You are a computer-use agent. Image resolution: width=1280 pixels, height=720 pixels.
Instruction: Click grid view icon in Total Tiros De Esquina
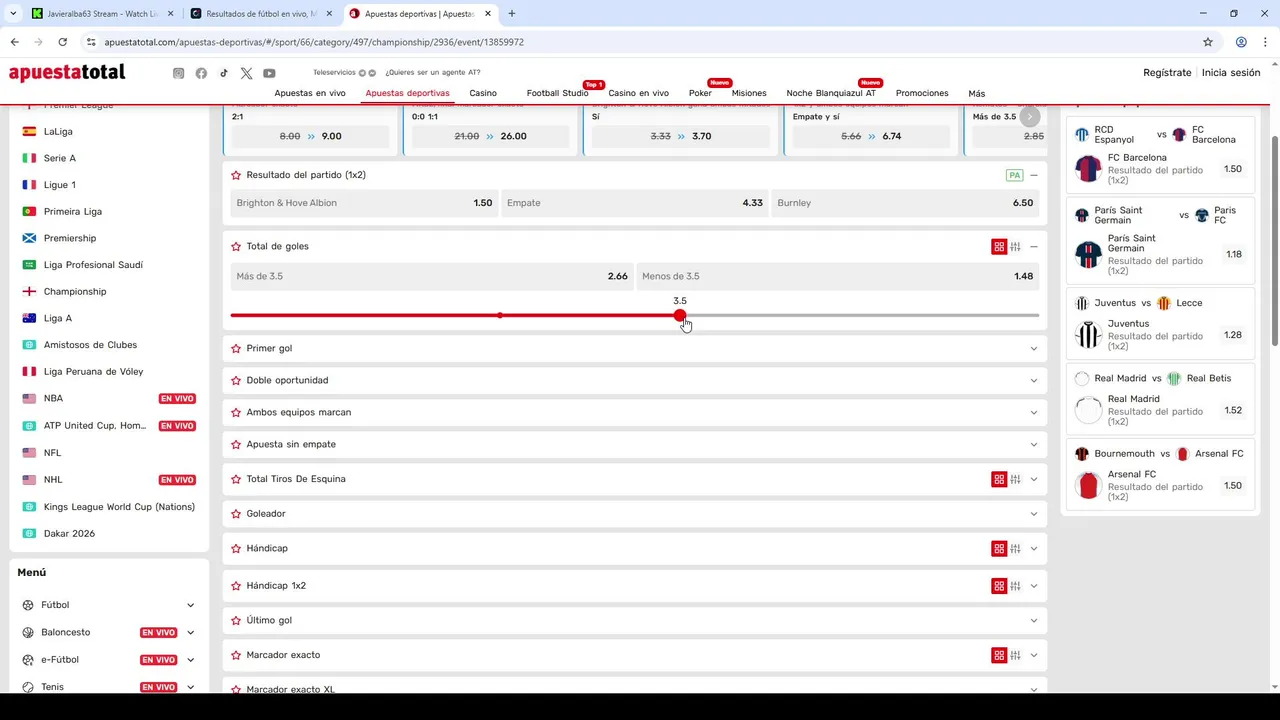(999, 479)
